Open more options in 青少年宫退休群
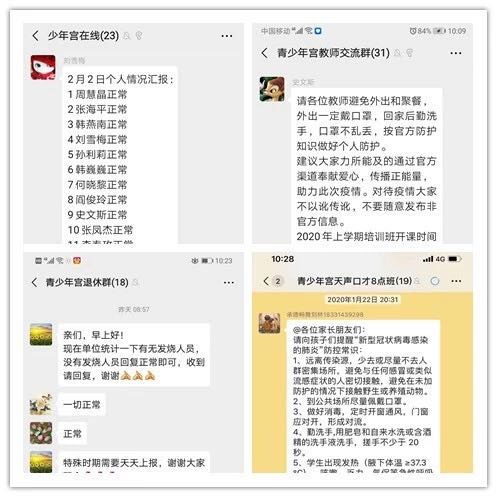497x497 pixels. tap(229, 283)
